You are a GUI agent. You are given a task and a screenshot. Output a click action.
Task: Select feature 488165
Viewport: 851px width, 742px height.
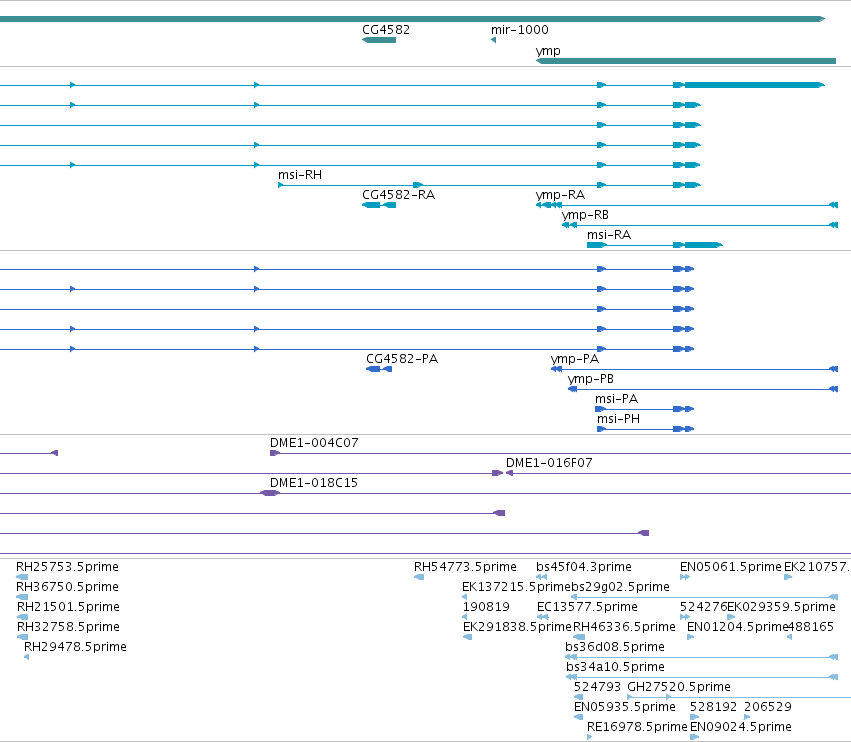(810, 627)
